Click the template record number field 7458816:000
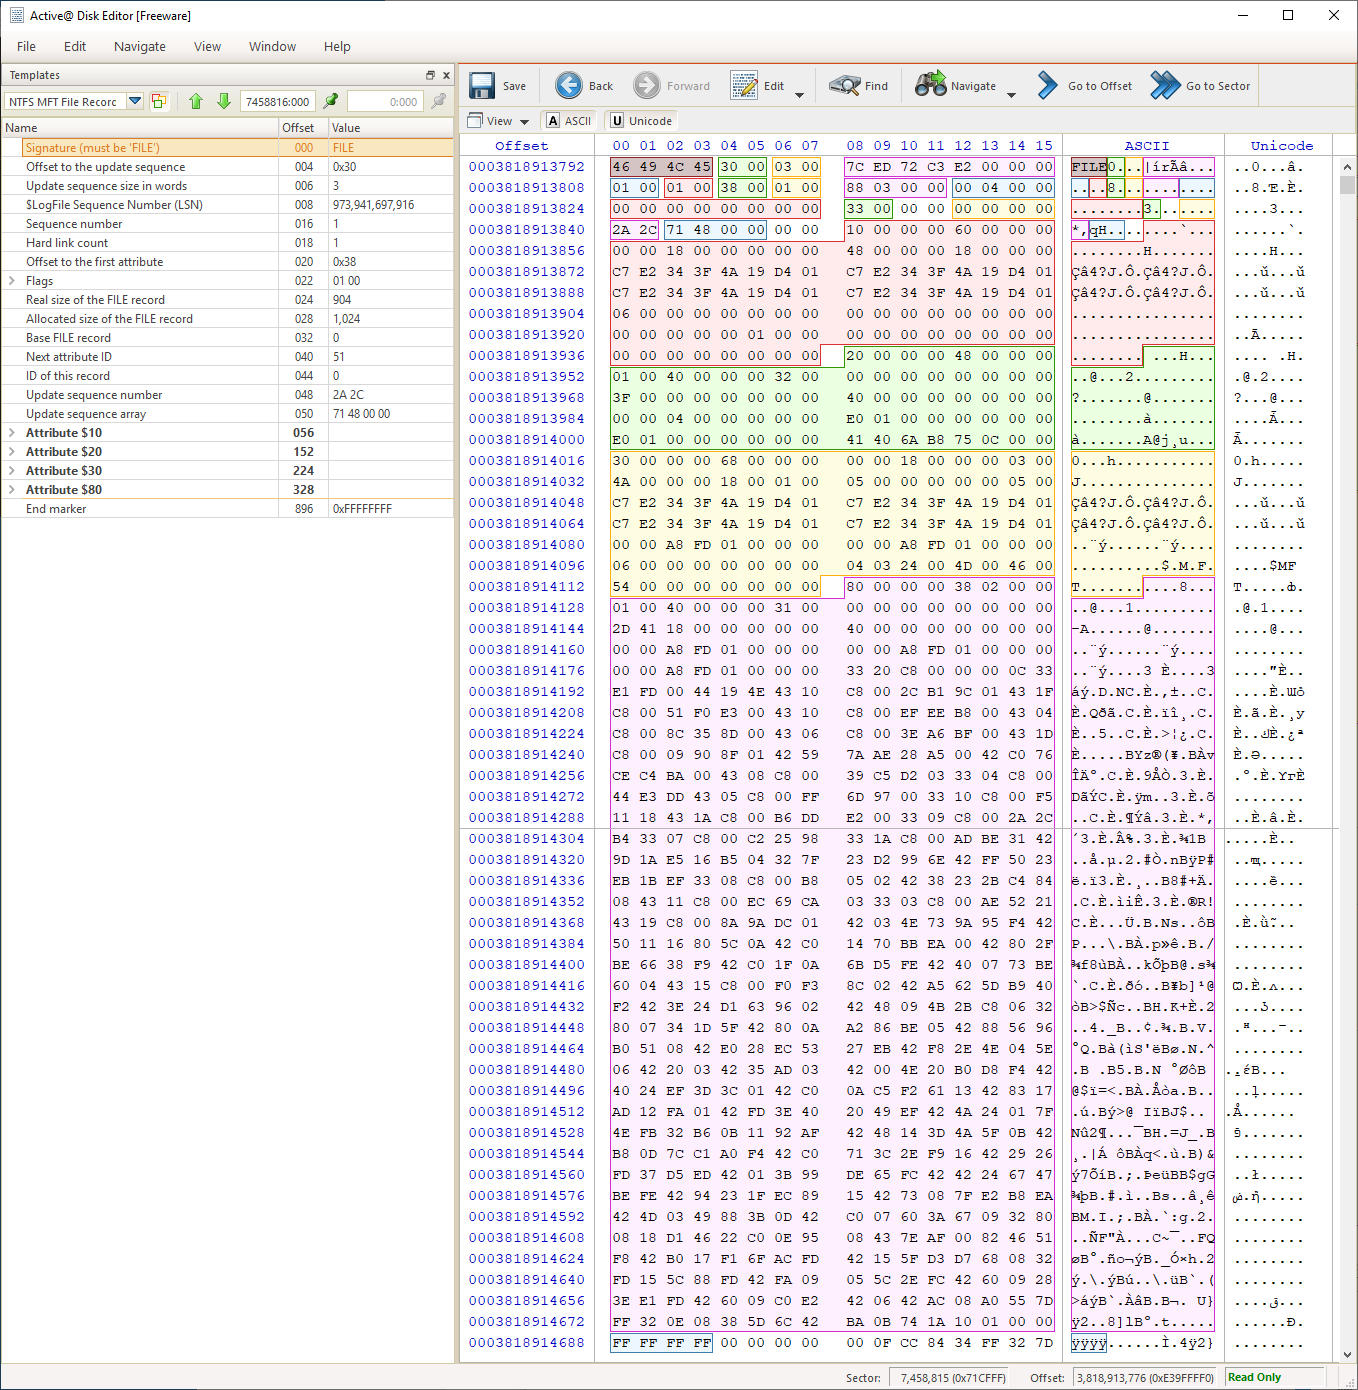 pyautogui.click(x=278, y=101)
